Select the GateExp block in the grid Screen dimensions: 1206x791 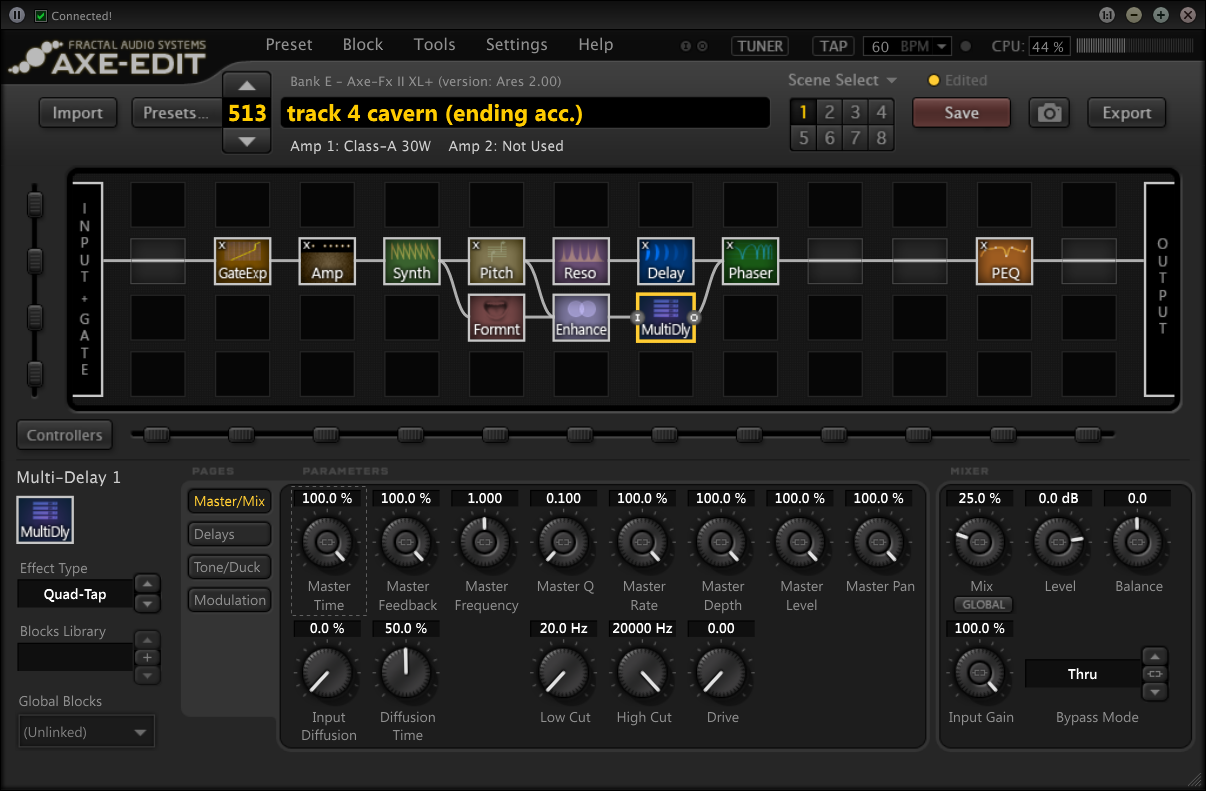[243, 261]
